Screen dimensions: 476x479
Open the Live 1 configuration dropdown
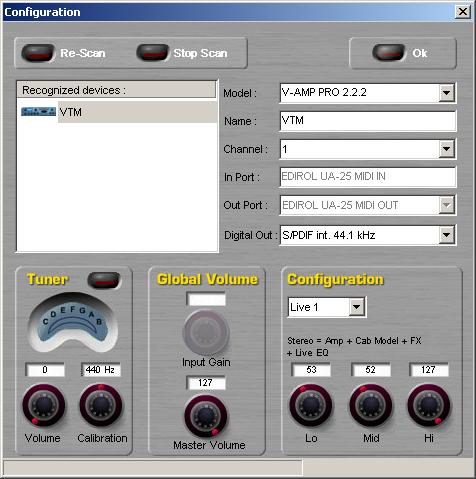[x=357, y=307]
